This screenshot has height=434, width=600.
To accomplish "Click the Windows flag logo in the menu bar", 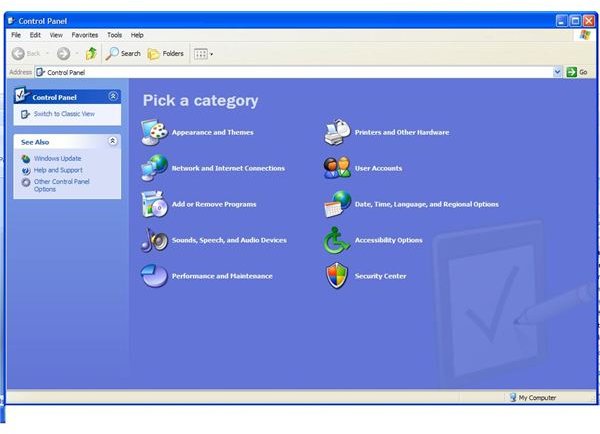I will tap(585, 35).
